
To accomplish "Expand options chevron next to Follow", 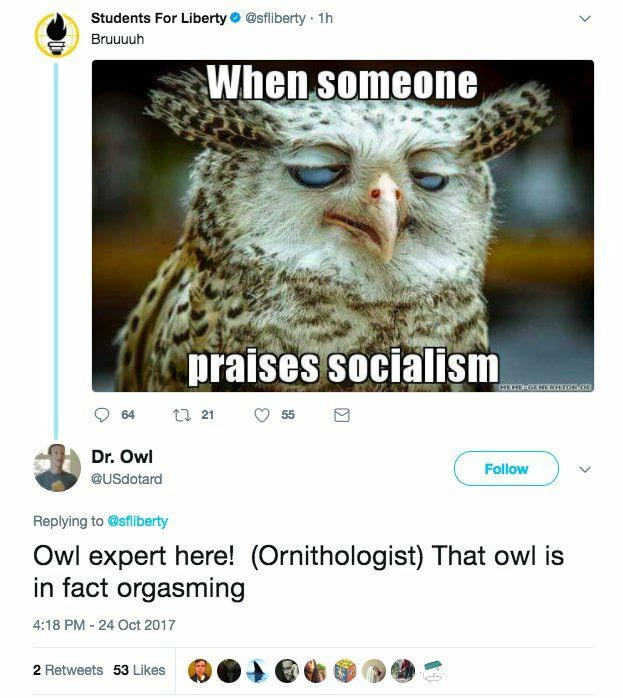I will click(585, 469).
